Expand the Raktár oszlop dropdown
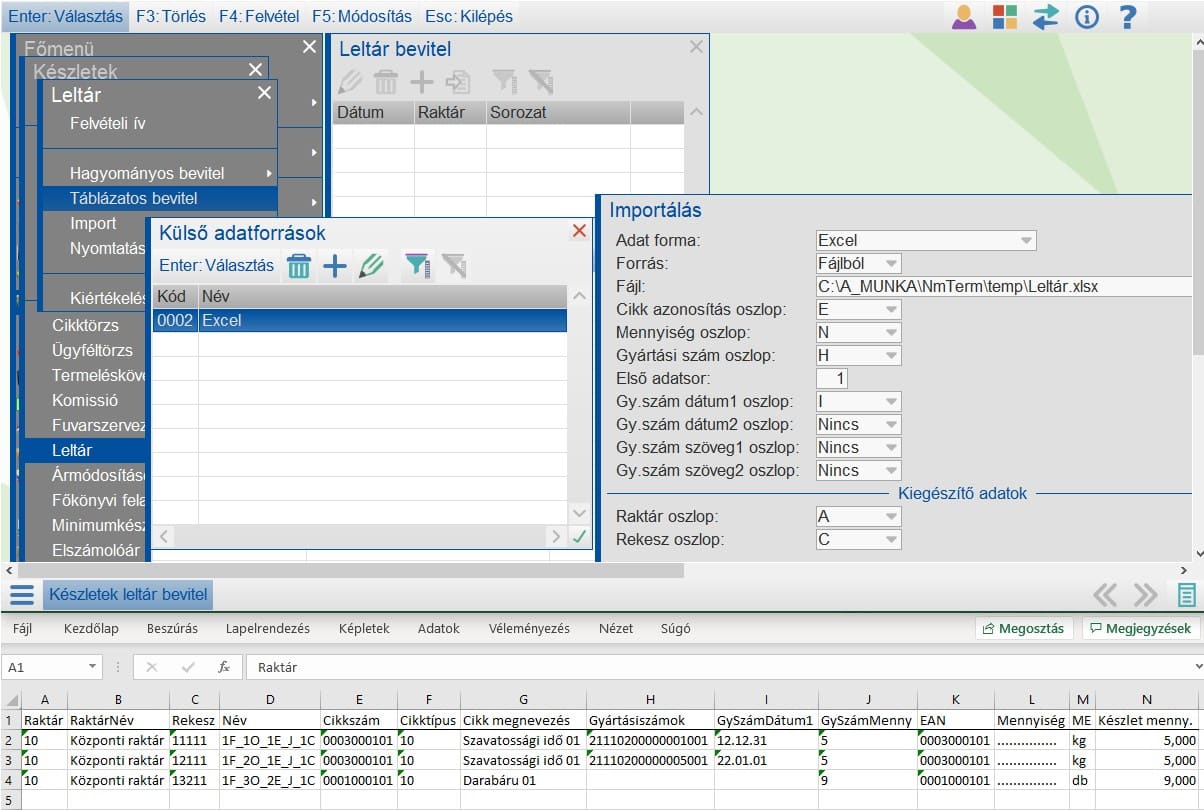 tap(890, 517)
